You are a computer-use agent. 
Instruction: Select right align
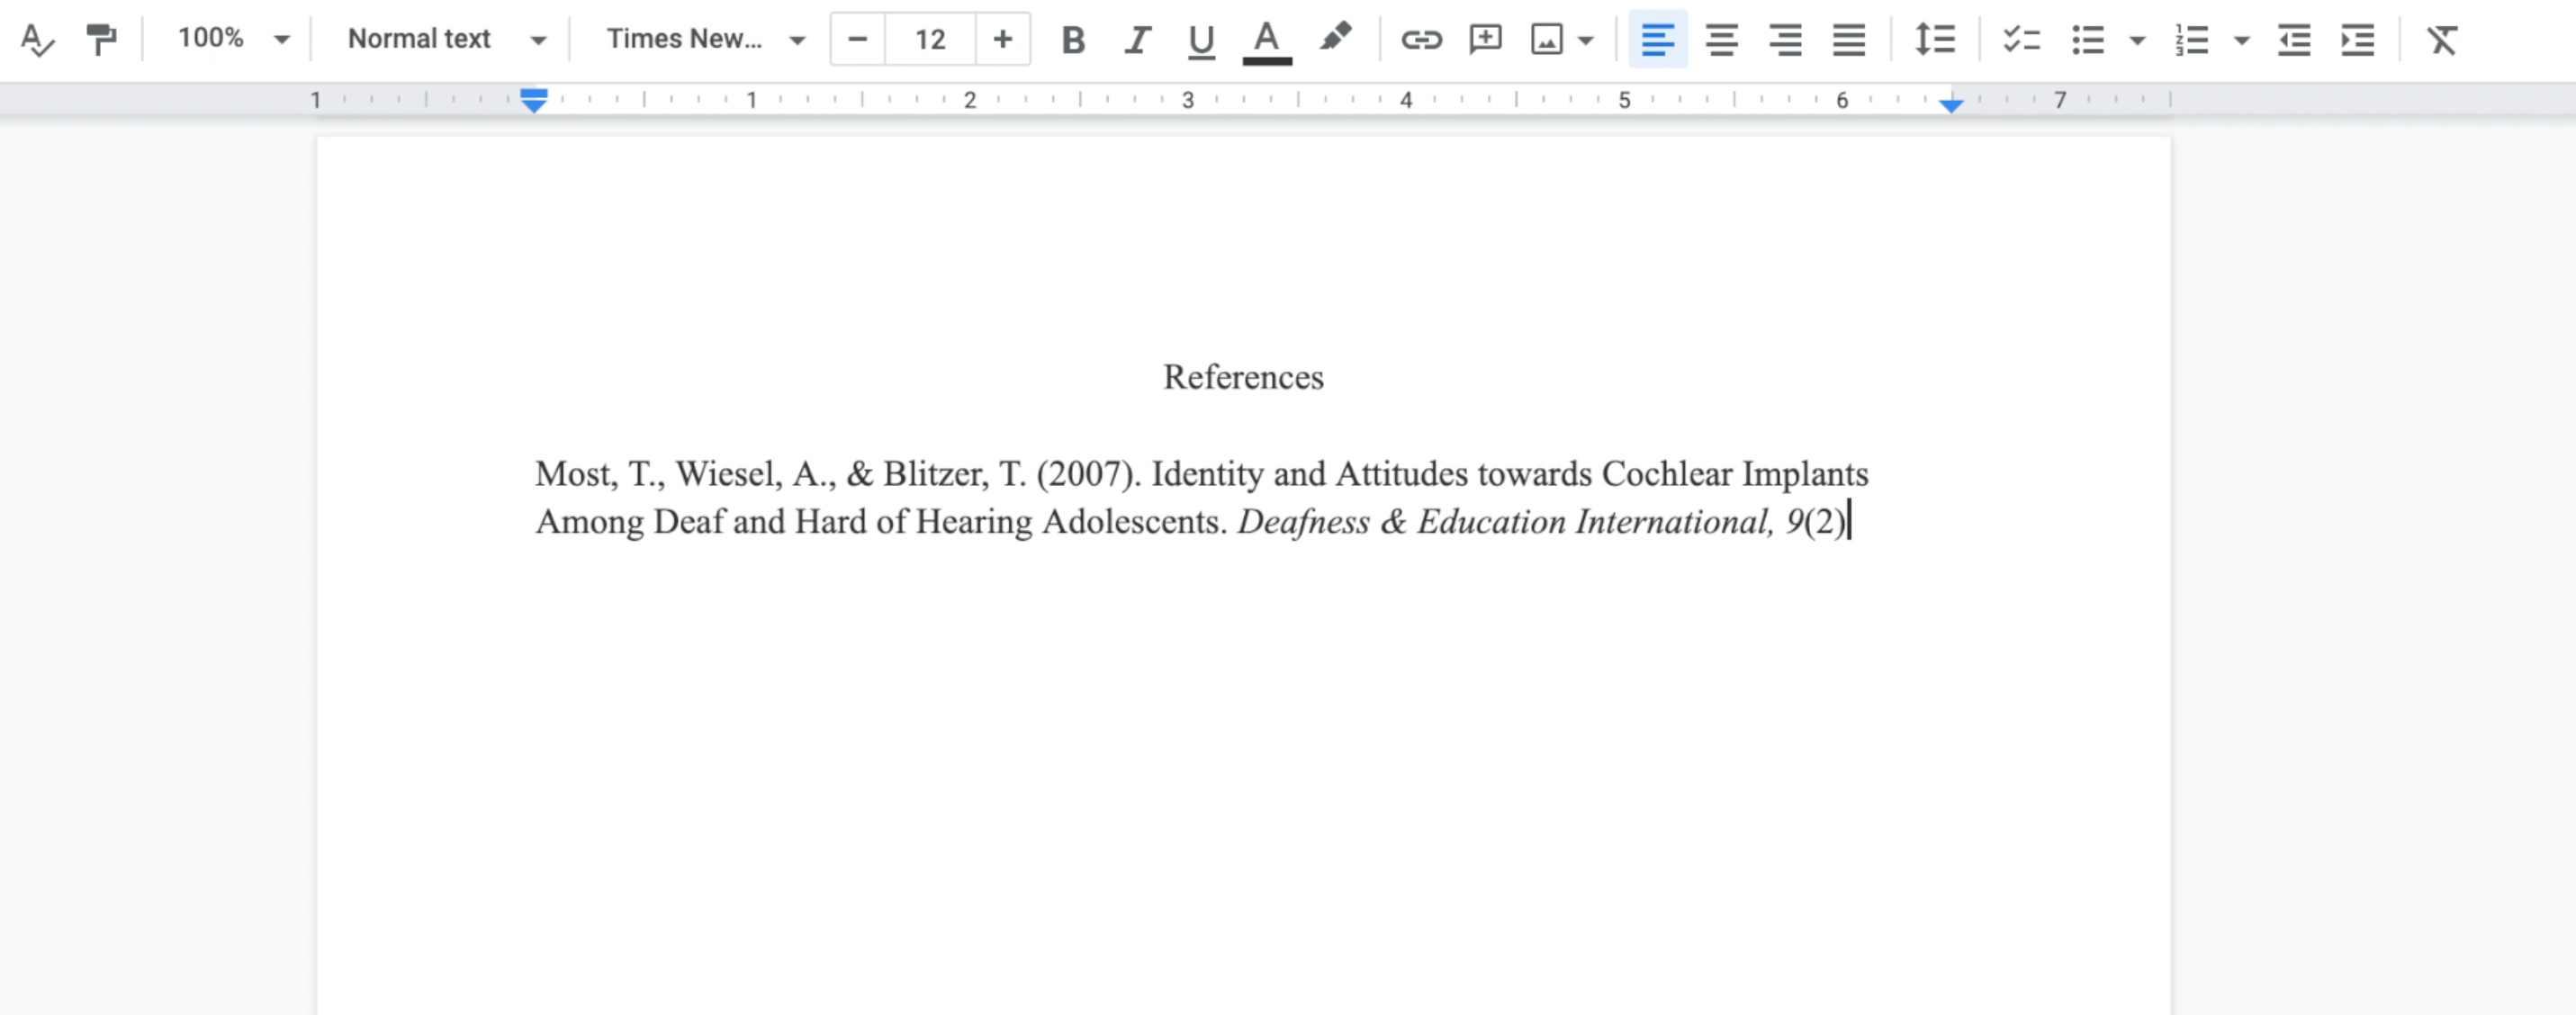1785,40
